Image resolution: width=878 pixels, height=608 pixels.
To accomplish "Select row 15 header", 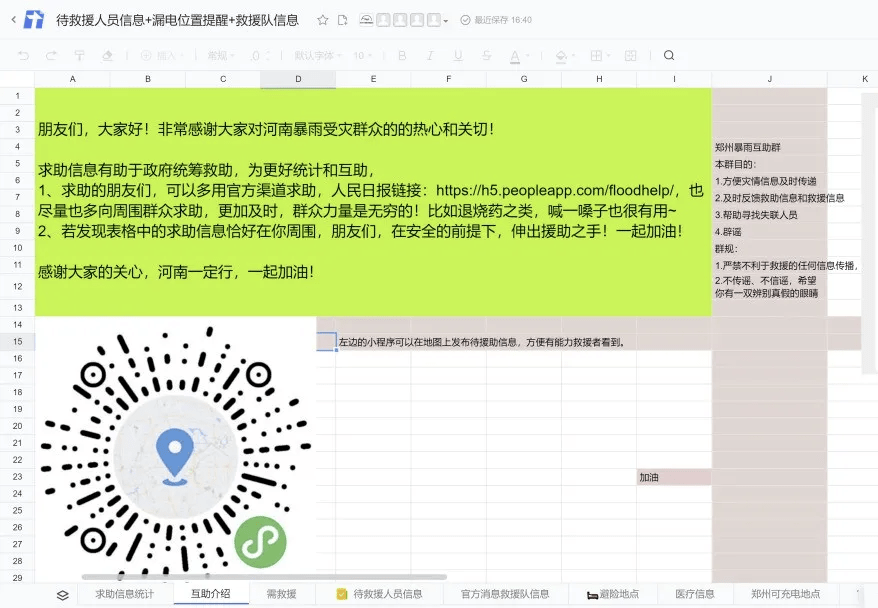I will point(17,342).
